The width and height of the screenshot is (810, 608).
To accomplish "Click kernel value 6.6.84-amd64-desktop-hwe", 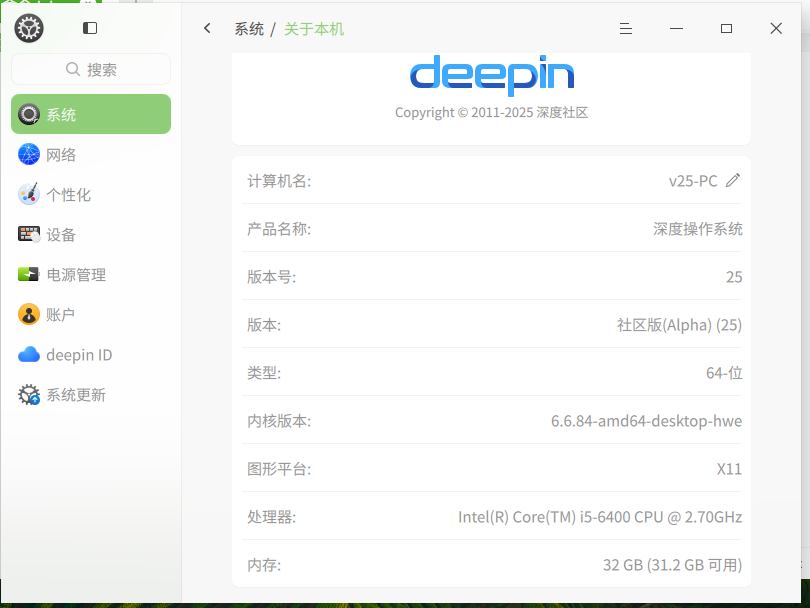I will pyautogui.click(x=646, y=421).
